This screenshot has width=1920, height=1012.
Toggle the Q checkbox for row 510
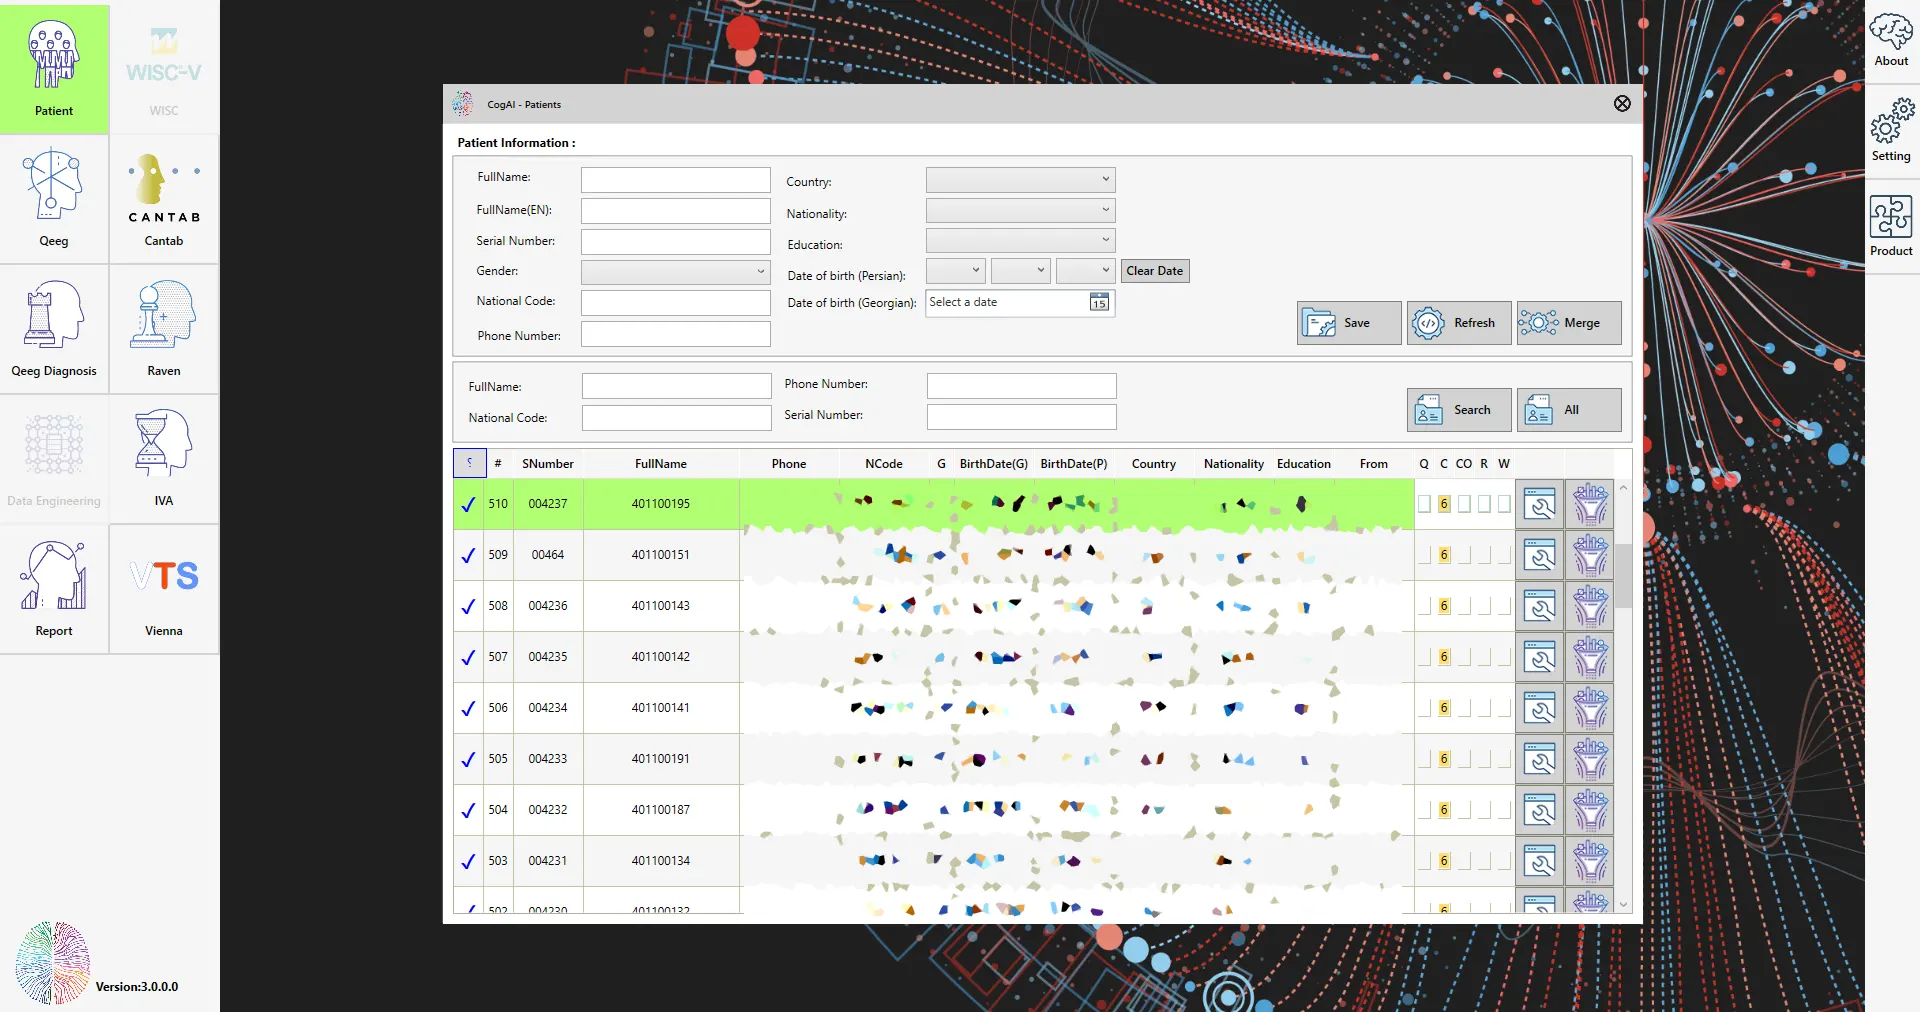(x=1424, y=504)
